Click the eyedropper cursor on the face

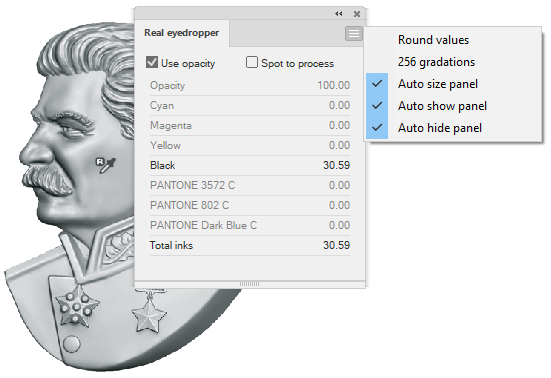(106, 165)
